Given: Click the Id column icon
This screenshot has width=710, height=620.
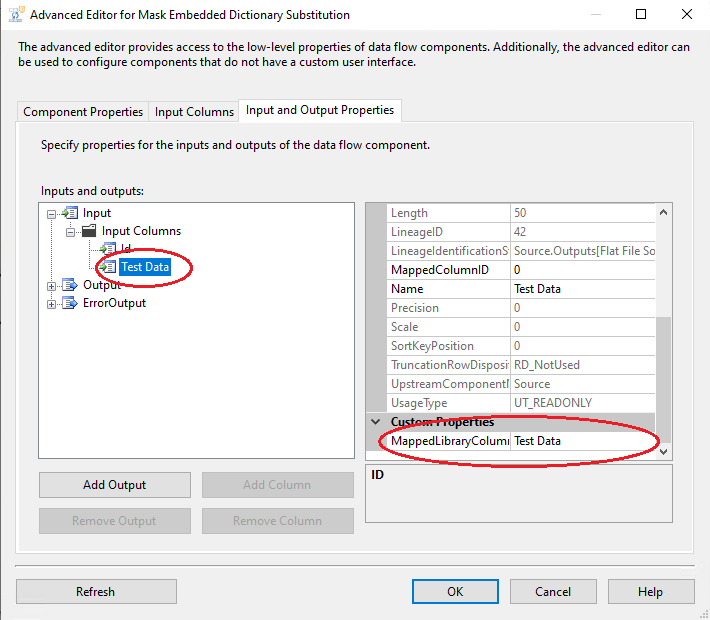Looking at the screenshot, I should pyautogui.click(x=108, y=249).
